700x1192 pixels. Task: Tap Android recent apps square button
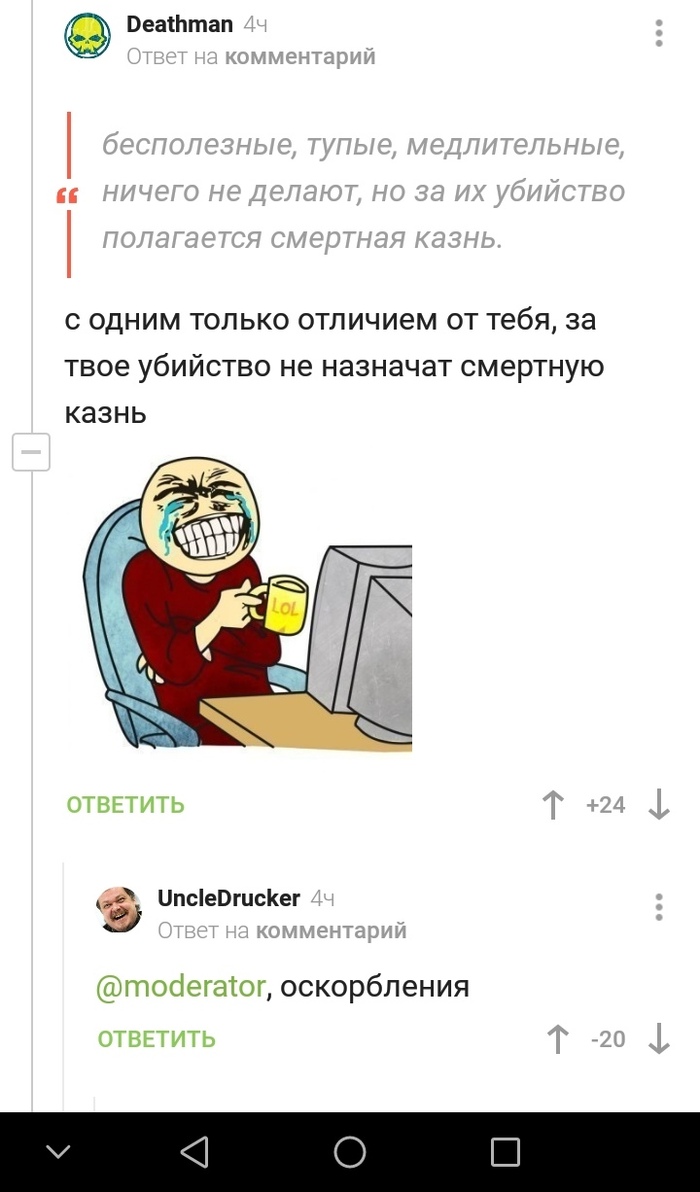pyautogui.click(x=505, y=1152)
